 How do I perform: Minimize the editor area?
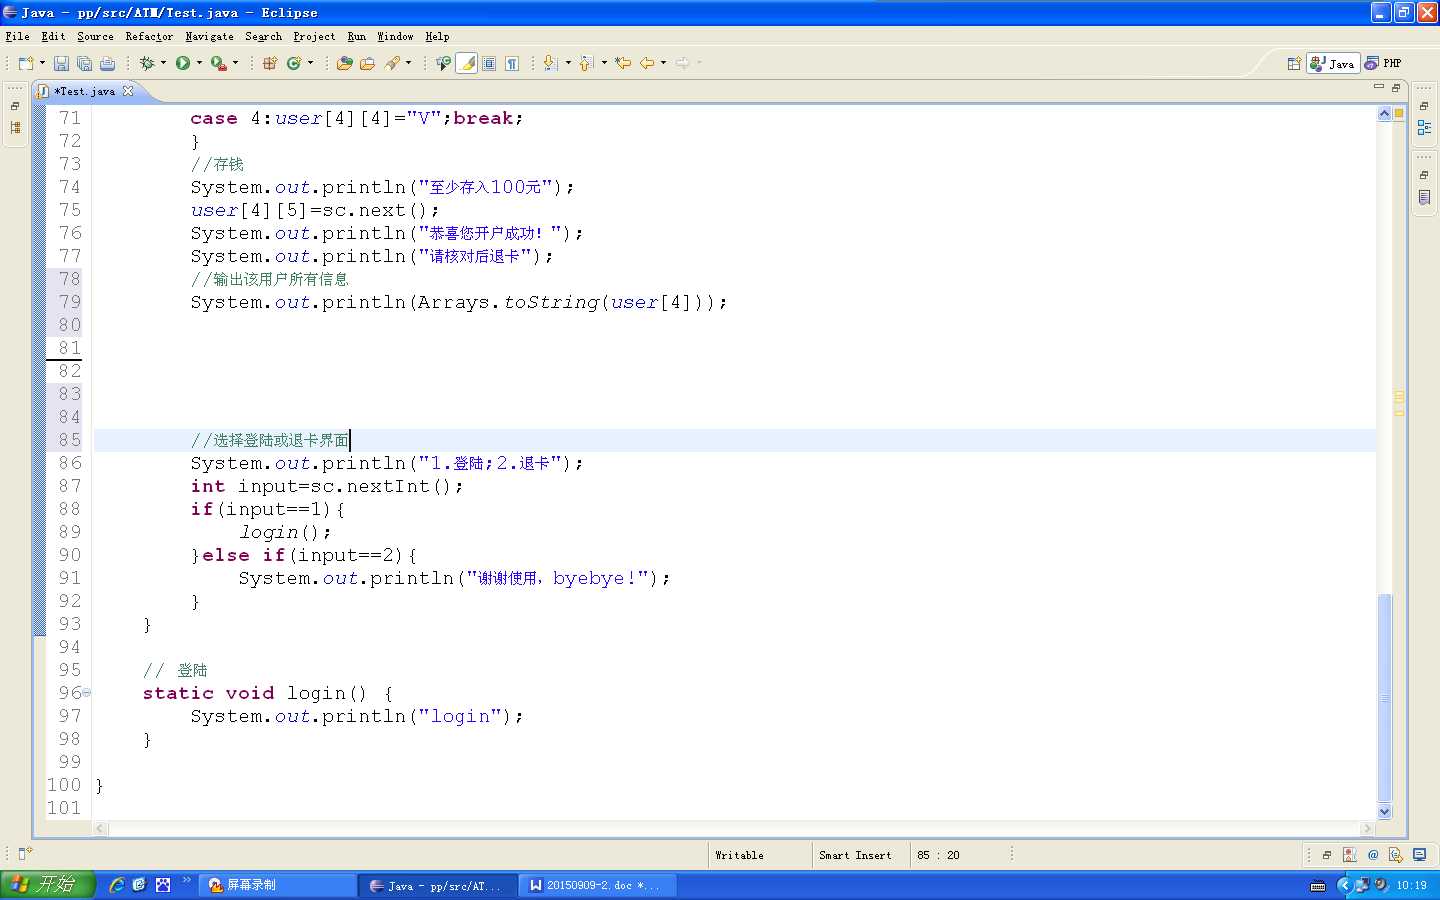click(x=1379, y=87)
